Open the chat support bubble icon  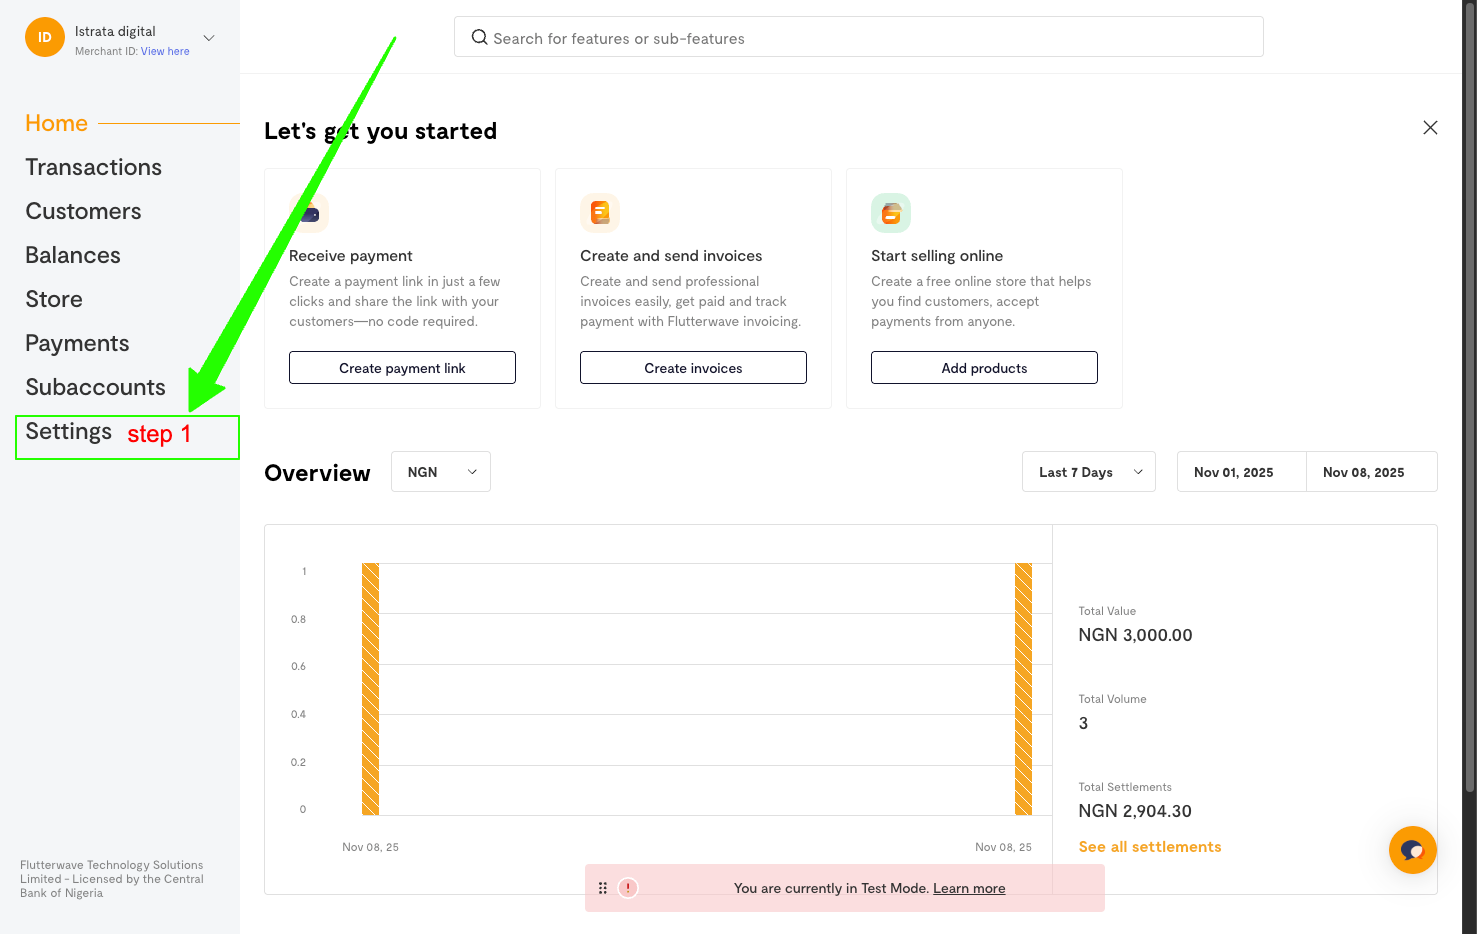coord(1412,850)
